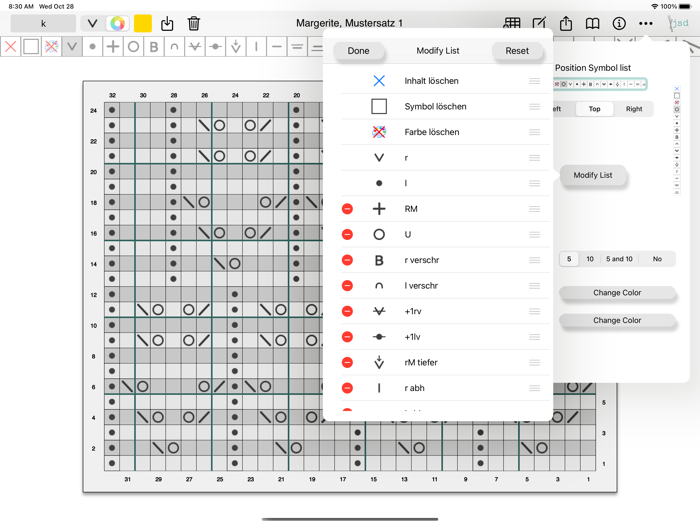Image resolution: width=700 pixels, height=525 pixels.
Task: Select the small arch symbol in symbol bar
Action: click(175, 46)
